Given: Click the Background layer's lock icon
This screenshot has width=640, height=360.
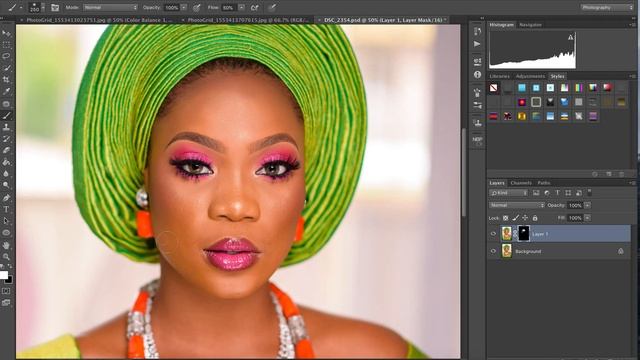Looking at the screenshot, I should tap(620, 251).
